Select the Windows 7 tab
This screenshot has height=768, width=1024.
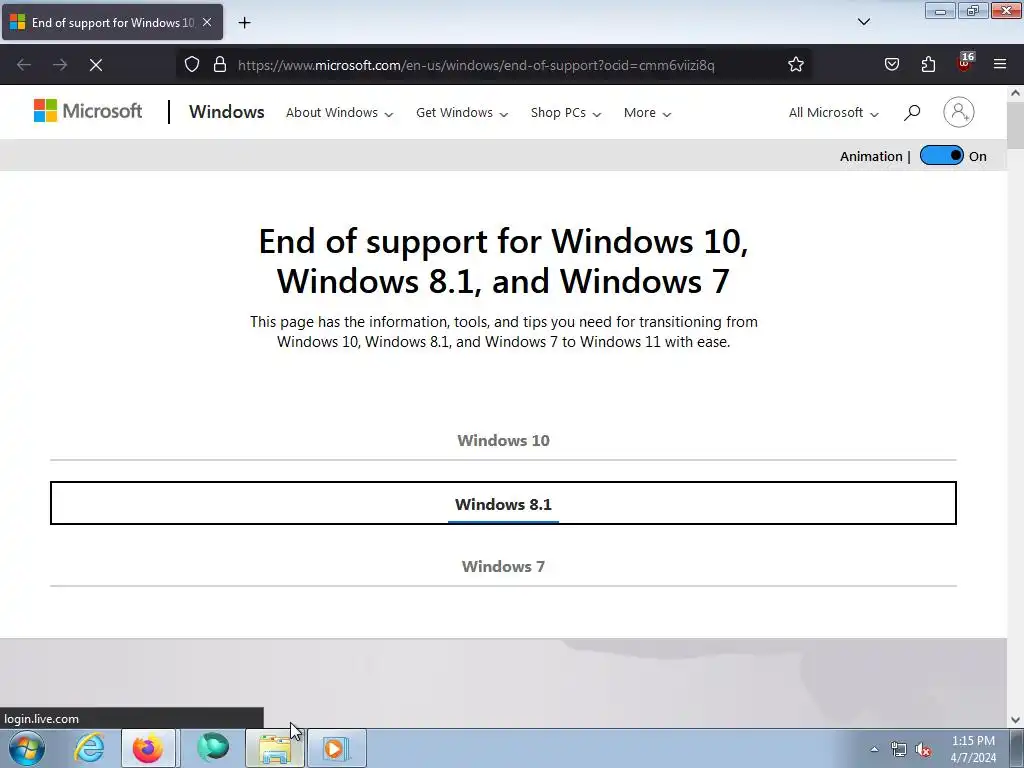(x=504, y=566)
